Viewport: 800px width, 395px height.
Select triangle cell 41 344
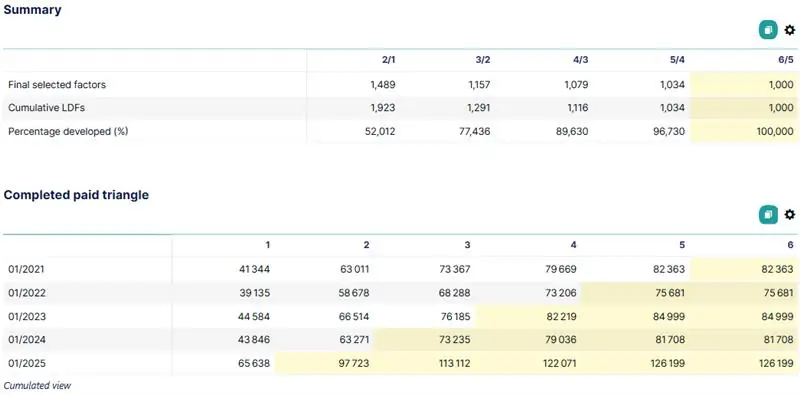[x=255, y=269]
